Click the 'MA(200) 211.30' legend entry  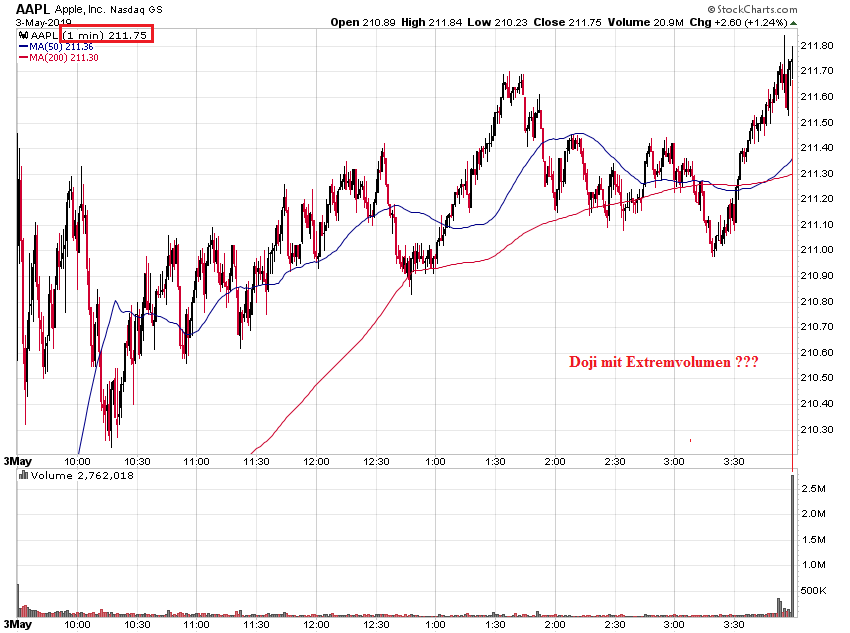(64, 57)
